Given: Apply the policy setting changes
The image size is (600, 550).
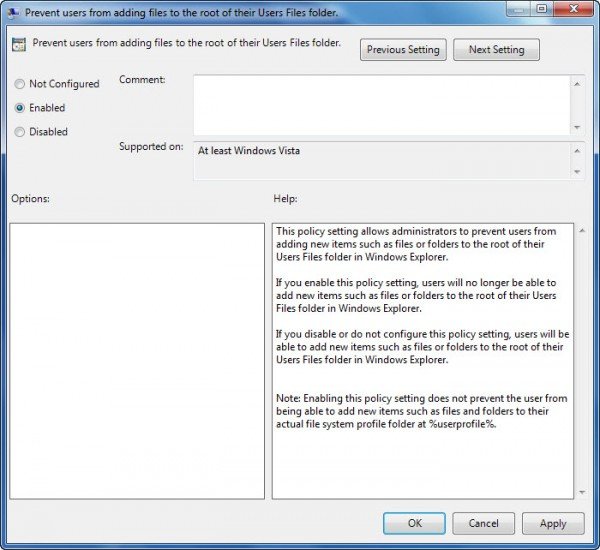Looking at the screenshot, I should (553, 523).
